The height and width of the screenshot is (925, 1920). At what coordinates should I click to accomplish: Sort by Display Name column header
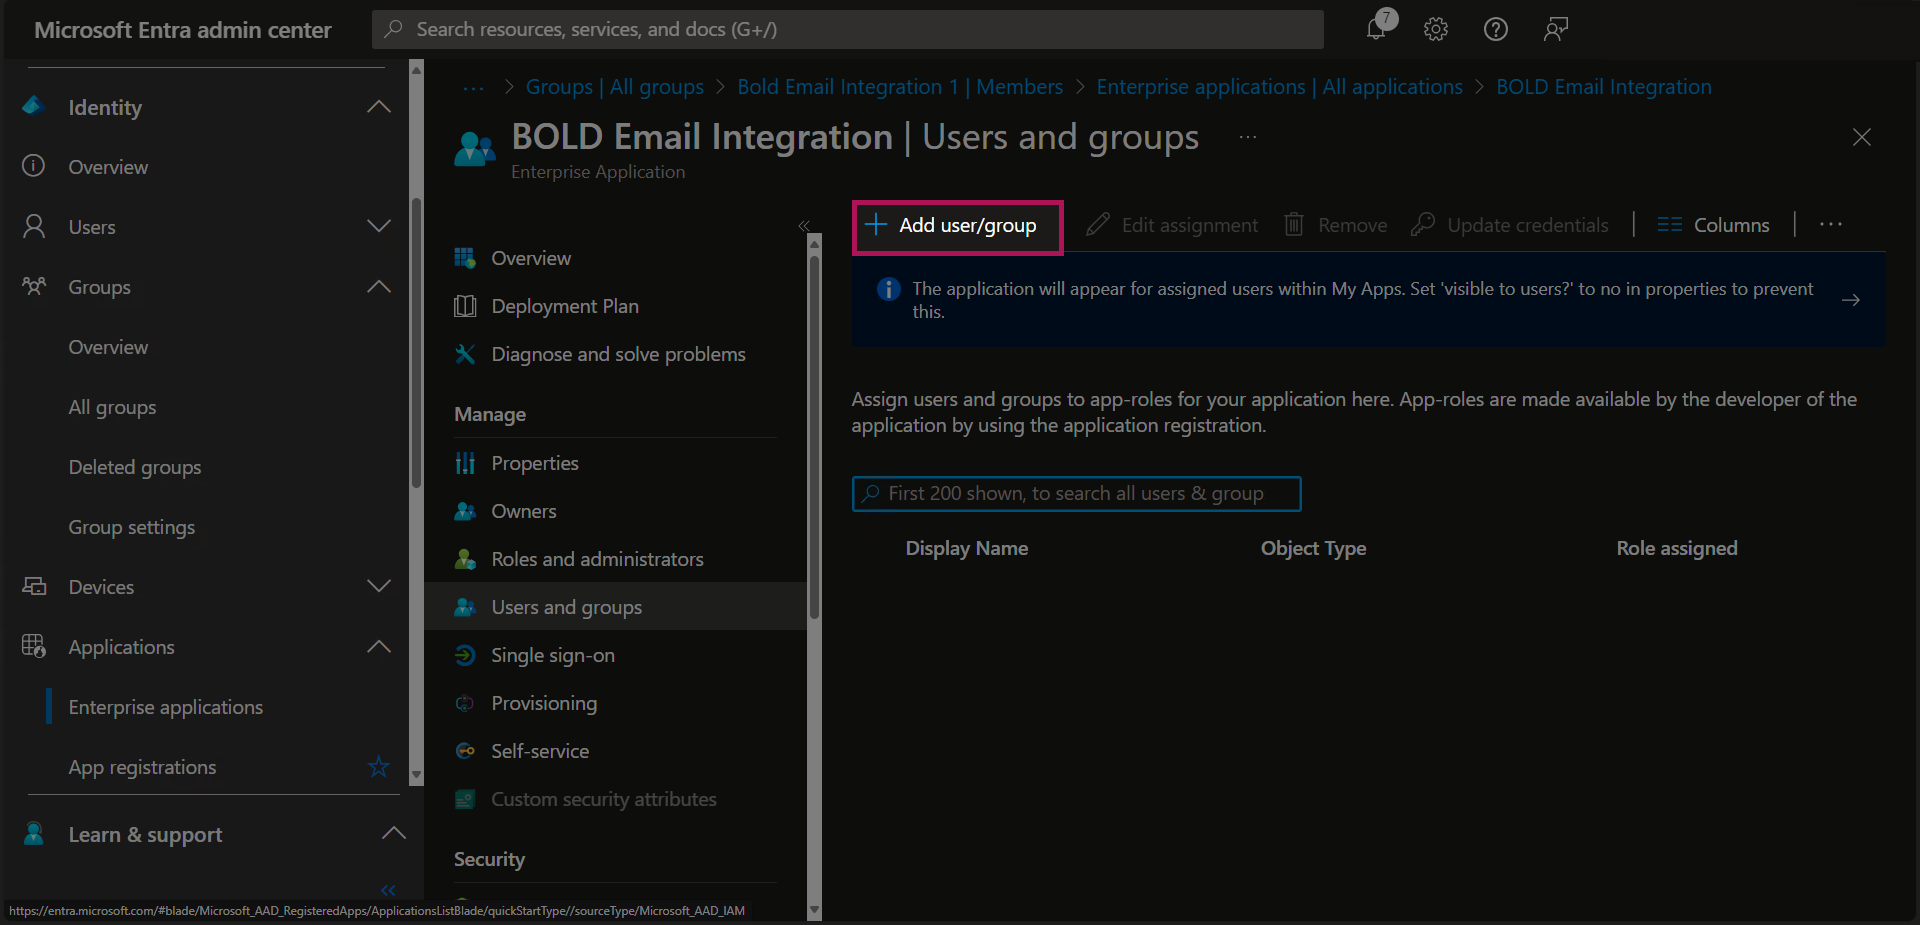(x=967, y=548)
